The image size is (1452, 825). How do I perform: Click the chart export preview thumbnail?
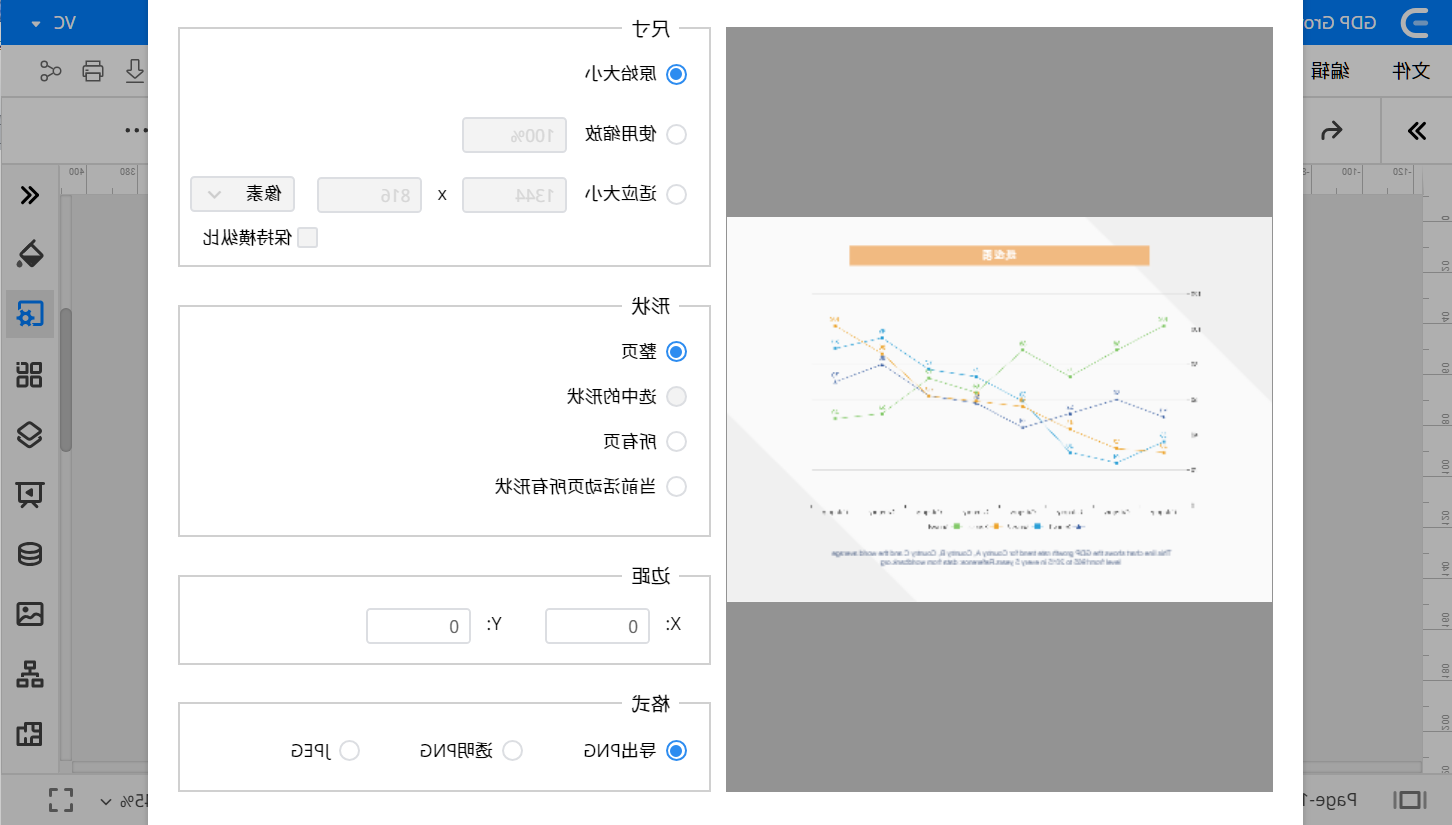tap(999, 409)
